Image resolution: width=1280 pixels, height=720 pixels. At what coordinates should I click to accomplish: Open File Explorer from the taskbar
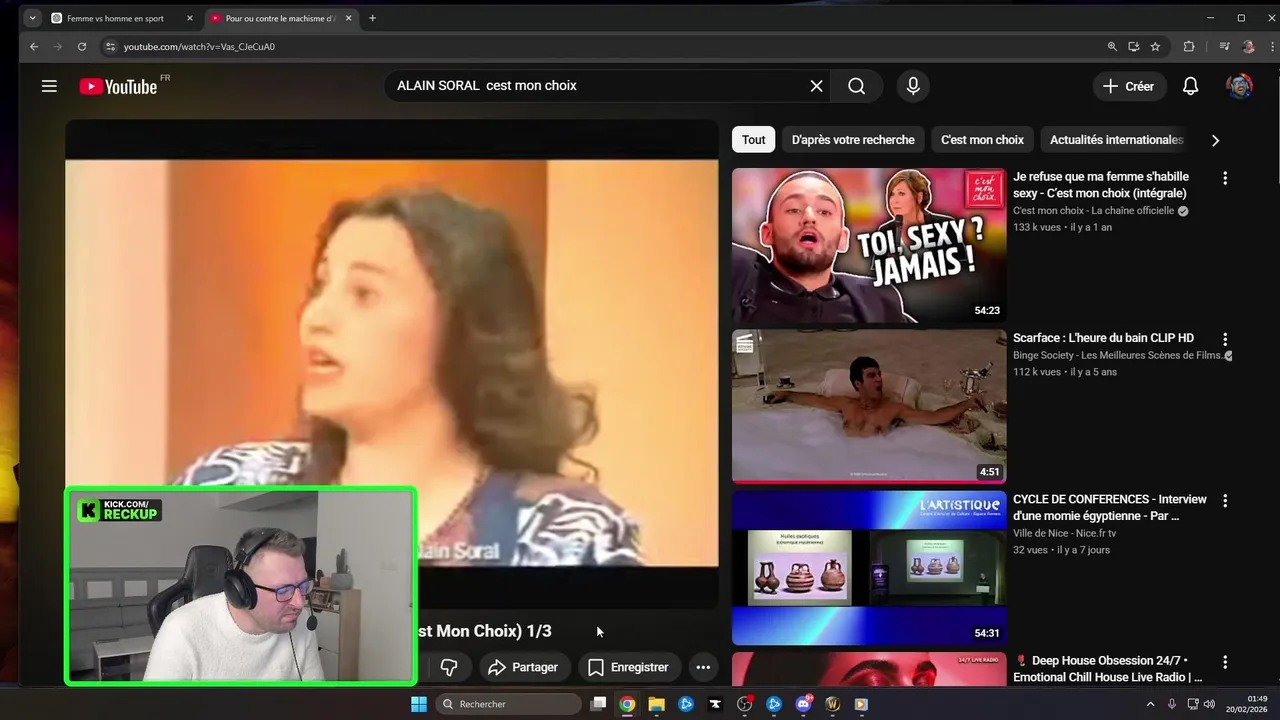[656, 704]
